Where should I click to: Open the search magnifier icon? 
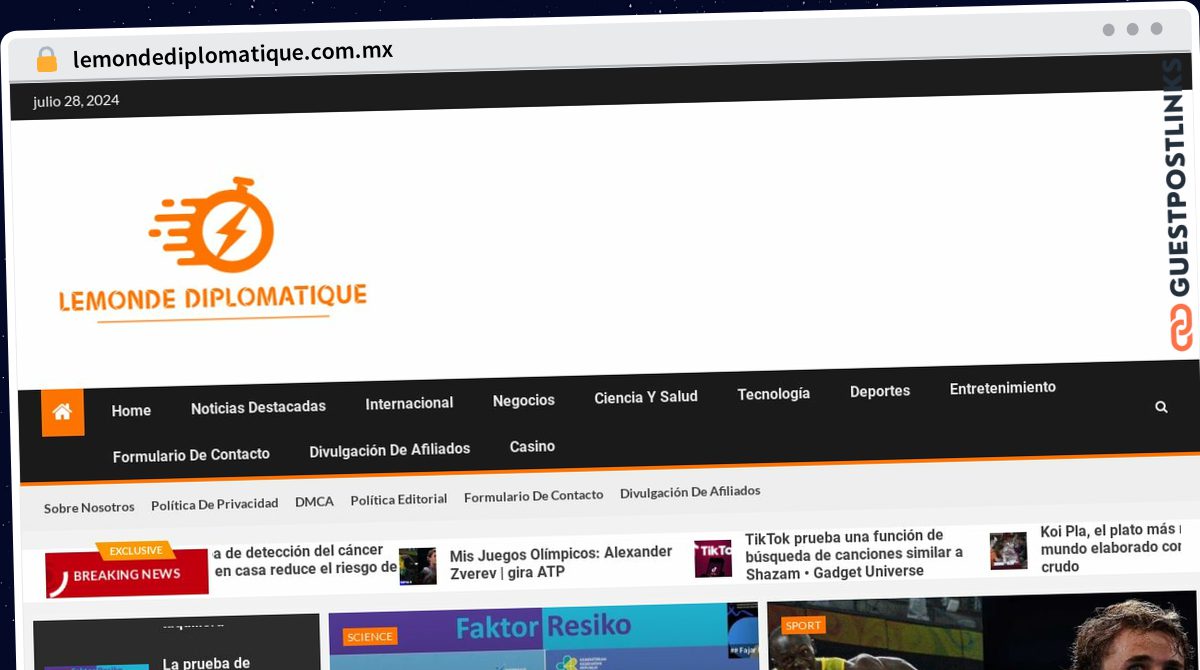coord(1161,407)
